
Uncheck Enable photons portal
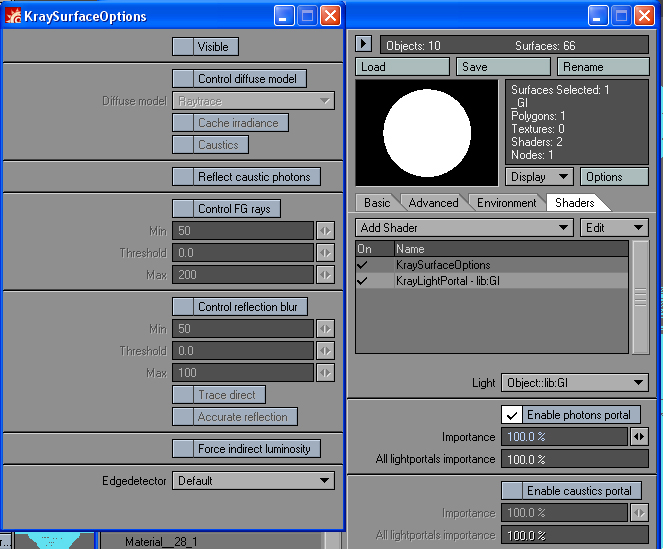pyautogui.click(x=512, y=415)
